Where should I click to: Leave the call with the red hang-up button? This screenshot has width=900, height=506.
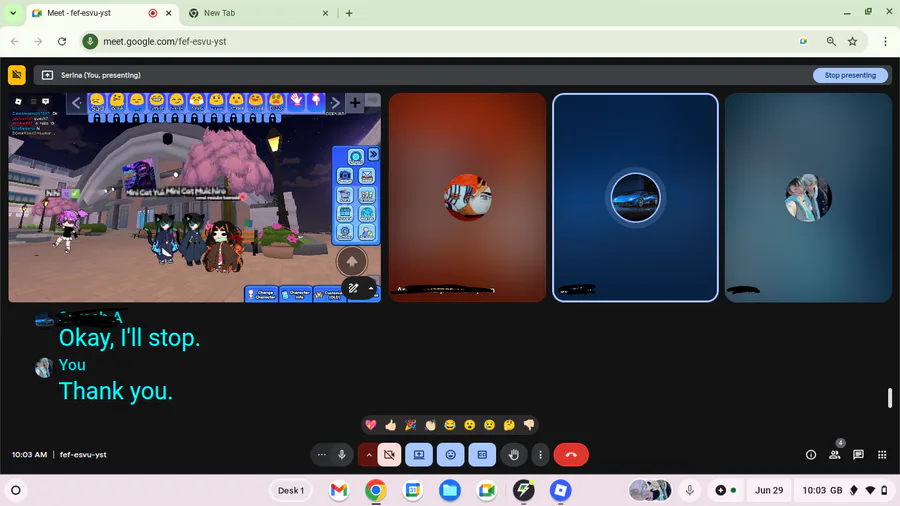(571, 455)
